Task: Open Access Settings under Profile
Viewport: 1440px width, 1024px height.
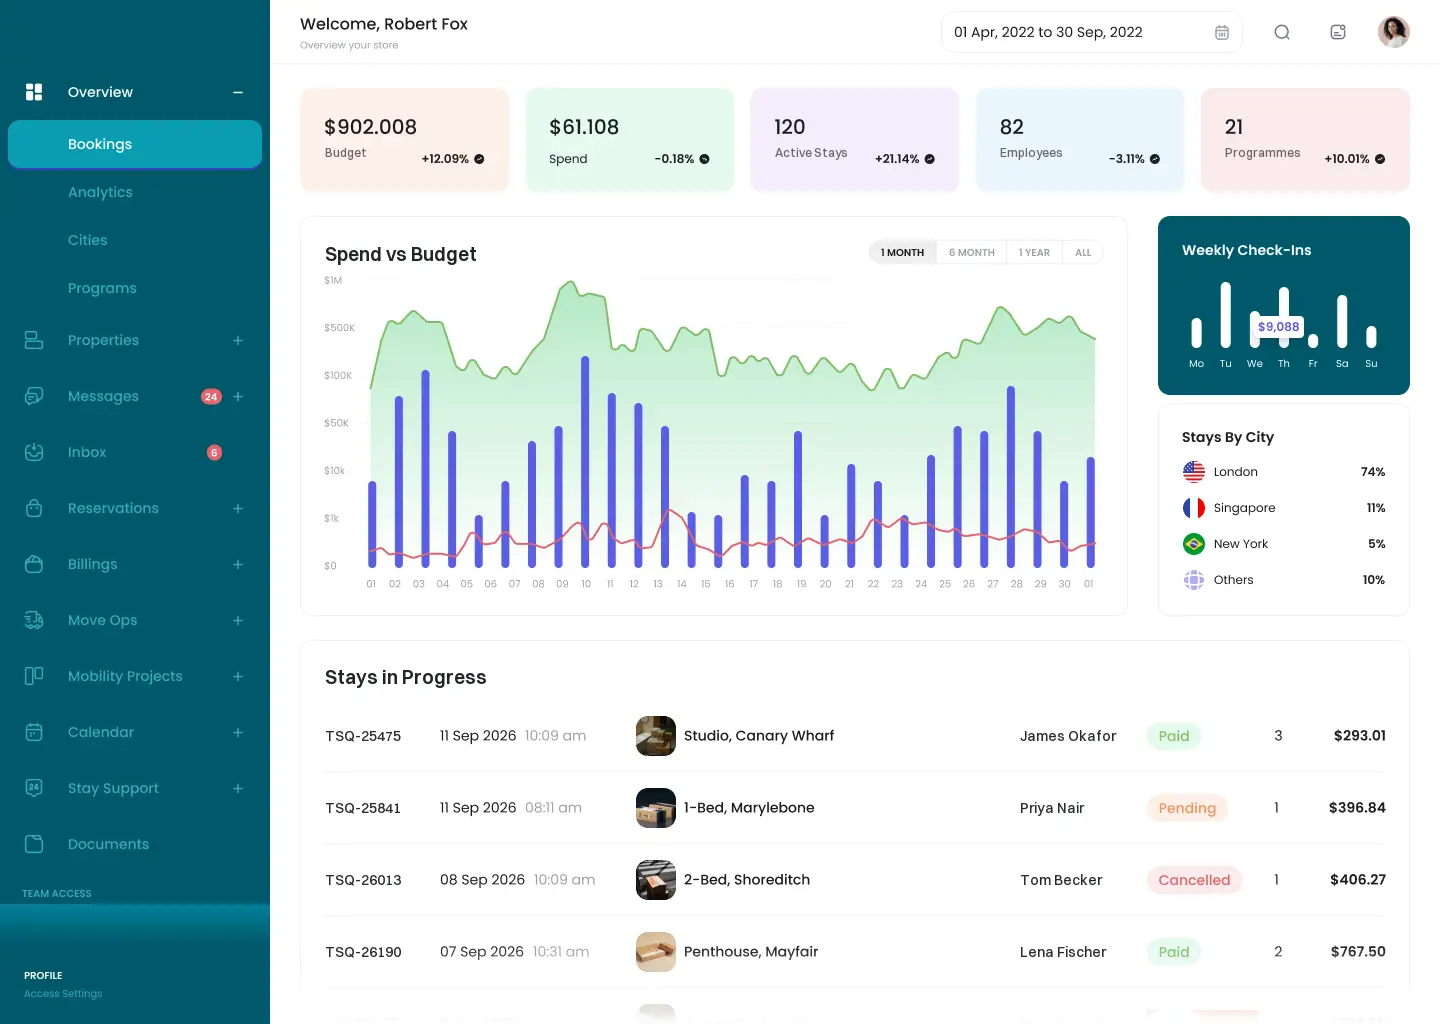Action: [x=63, y=994]
